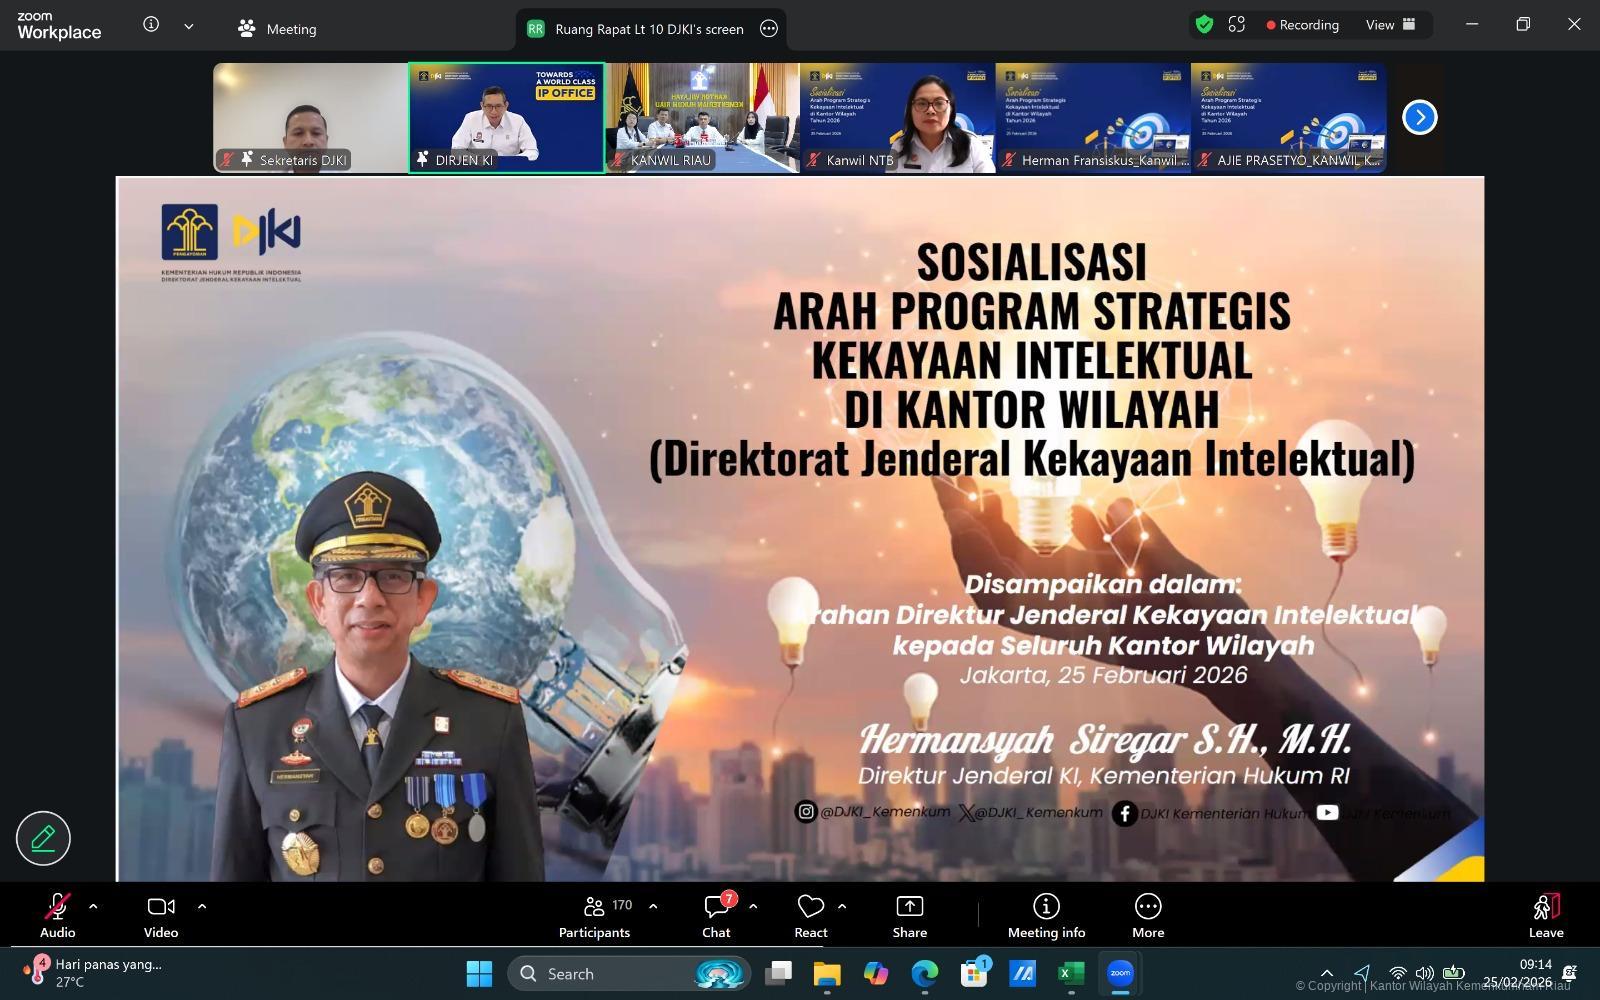The height and width of the screenshot is (1000, 1600).
Task: Start the camera via Video control
Action: 160,913
